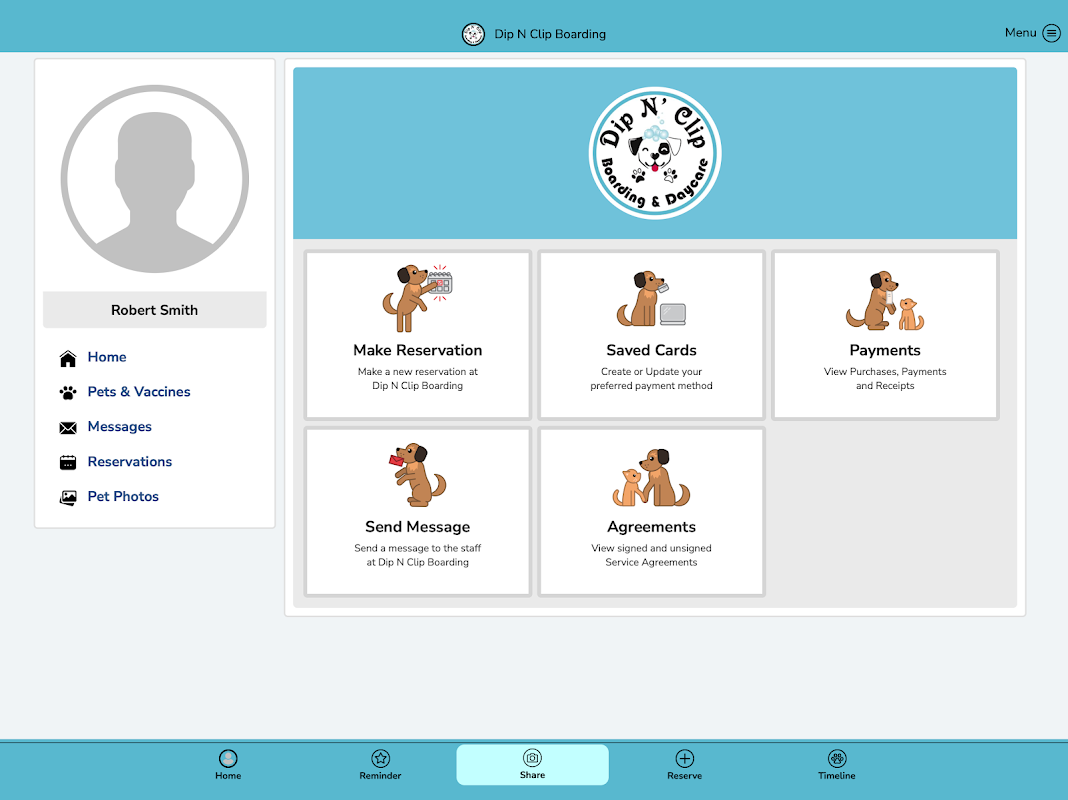Click the picture icon beside Pet Photos
Viewport: 1068px width, 800px height.
(x=68, y=498)
